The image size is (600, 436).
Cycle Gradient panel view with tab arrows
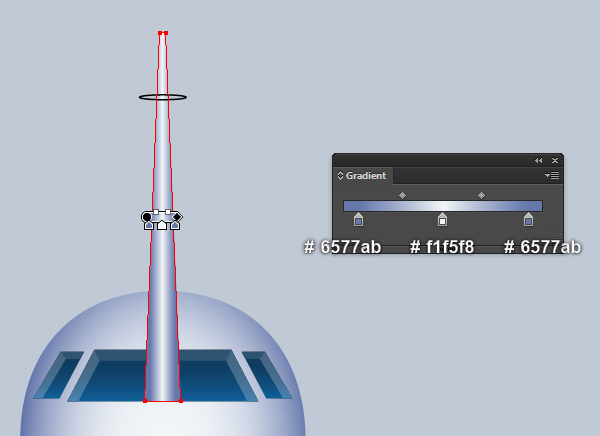(x=340, y=176)
